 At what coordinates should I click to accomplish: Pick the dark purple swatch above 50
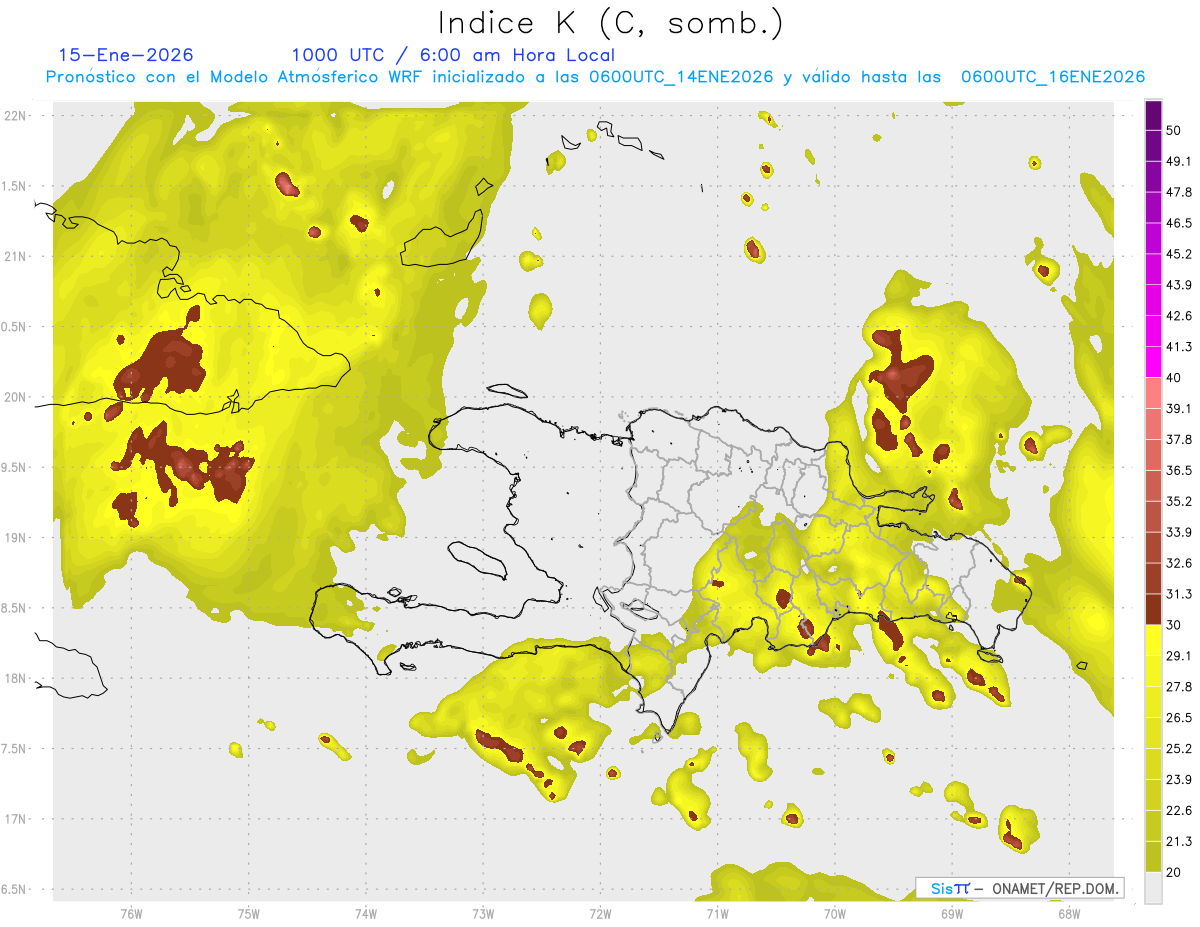[1153, 115]
